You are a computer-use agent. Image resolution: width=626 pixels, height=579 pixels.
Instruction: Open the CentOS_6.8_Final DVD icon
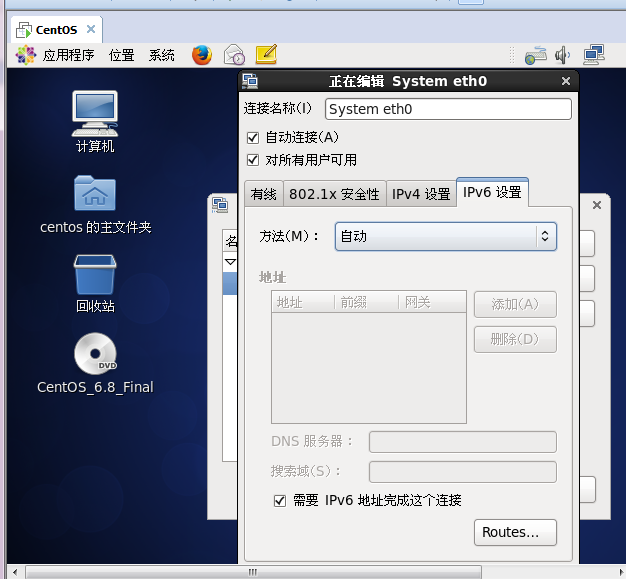[x=95, y=363]
